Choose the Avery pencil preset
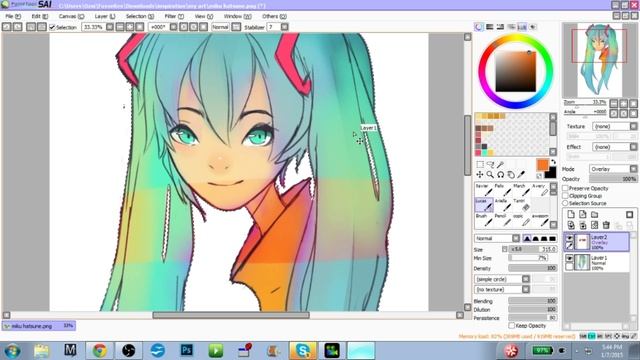Viewport: 640px width, 360px height. point(540,190)
